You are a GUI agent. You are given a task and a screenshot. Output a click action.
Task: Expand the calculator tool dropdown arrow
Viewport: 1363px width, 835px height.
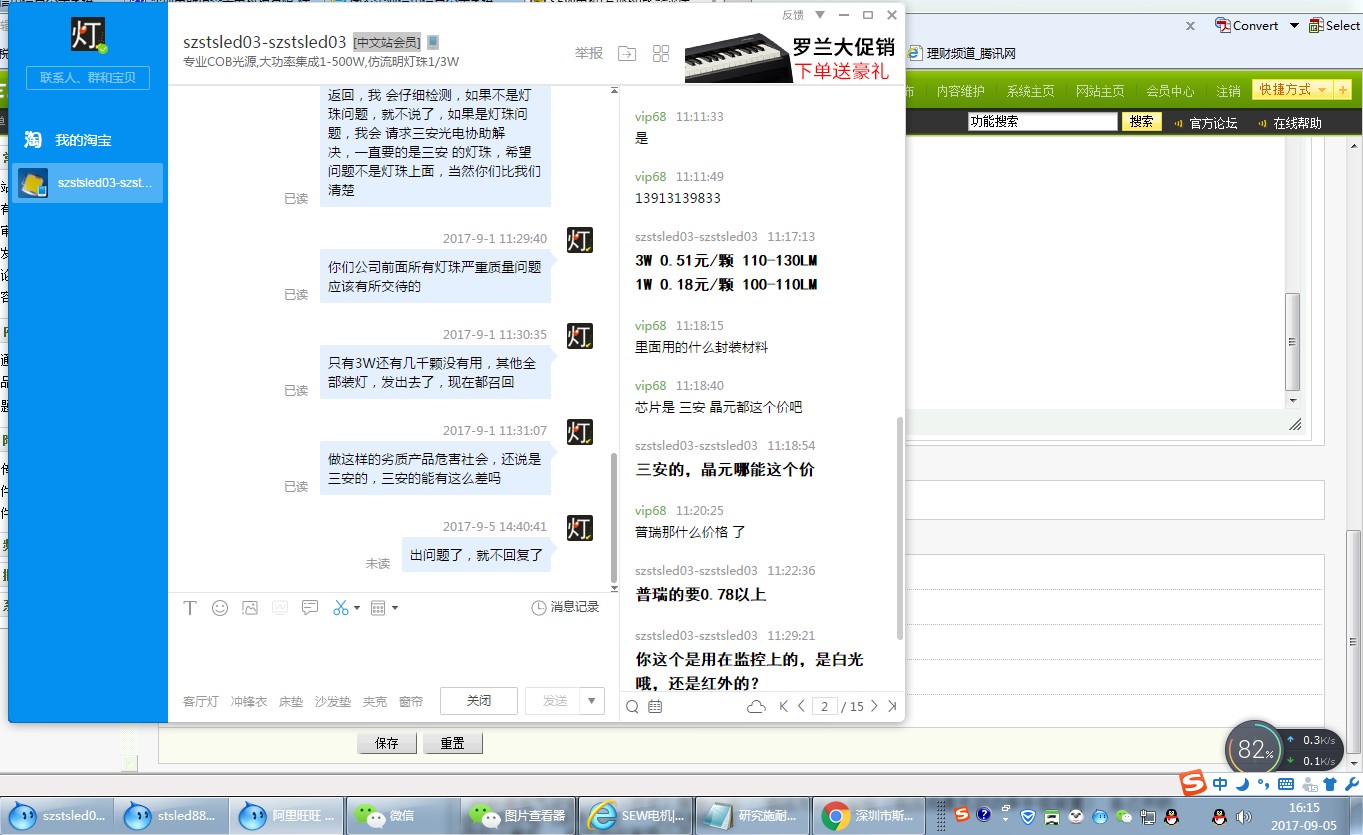click(395, 608)
